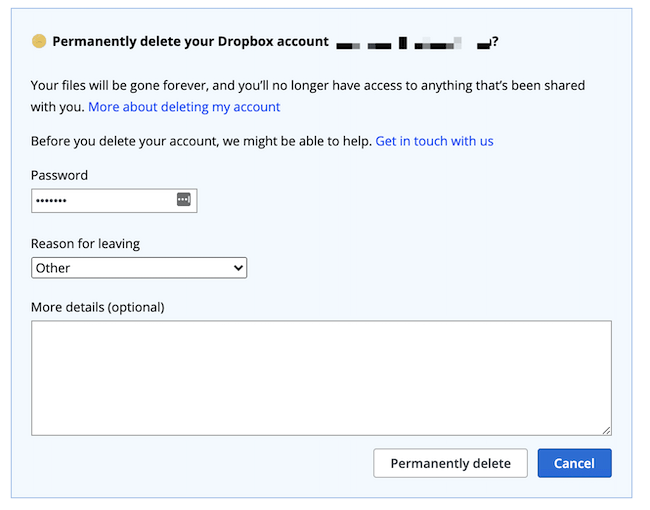The height and width of the screenshot is (510, 650).
Task: Follow the Get in touch with us link
Action: click(434, 141)
